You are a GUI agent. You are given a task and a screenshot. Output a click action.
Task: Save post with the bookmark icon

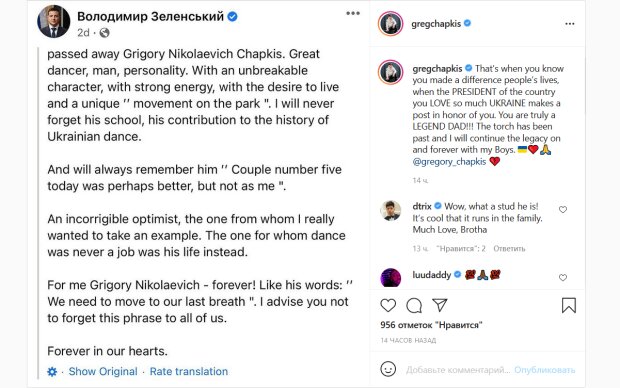coord(569,305)
